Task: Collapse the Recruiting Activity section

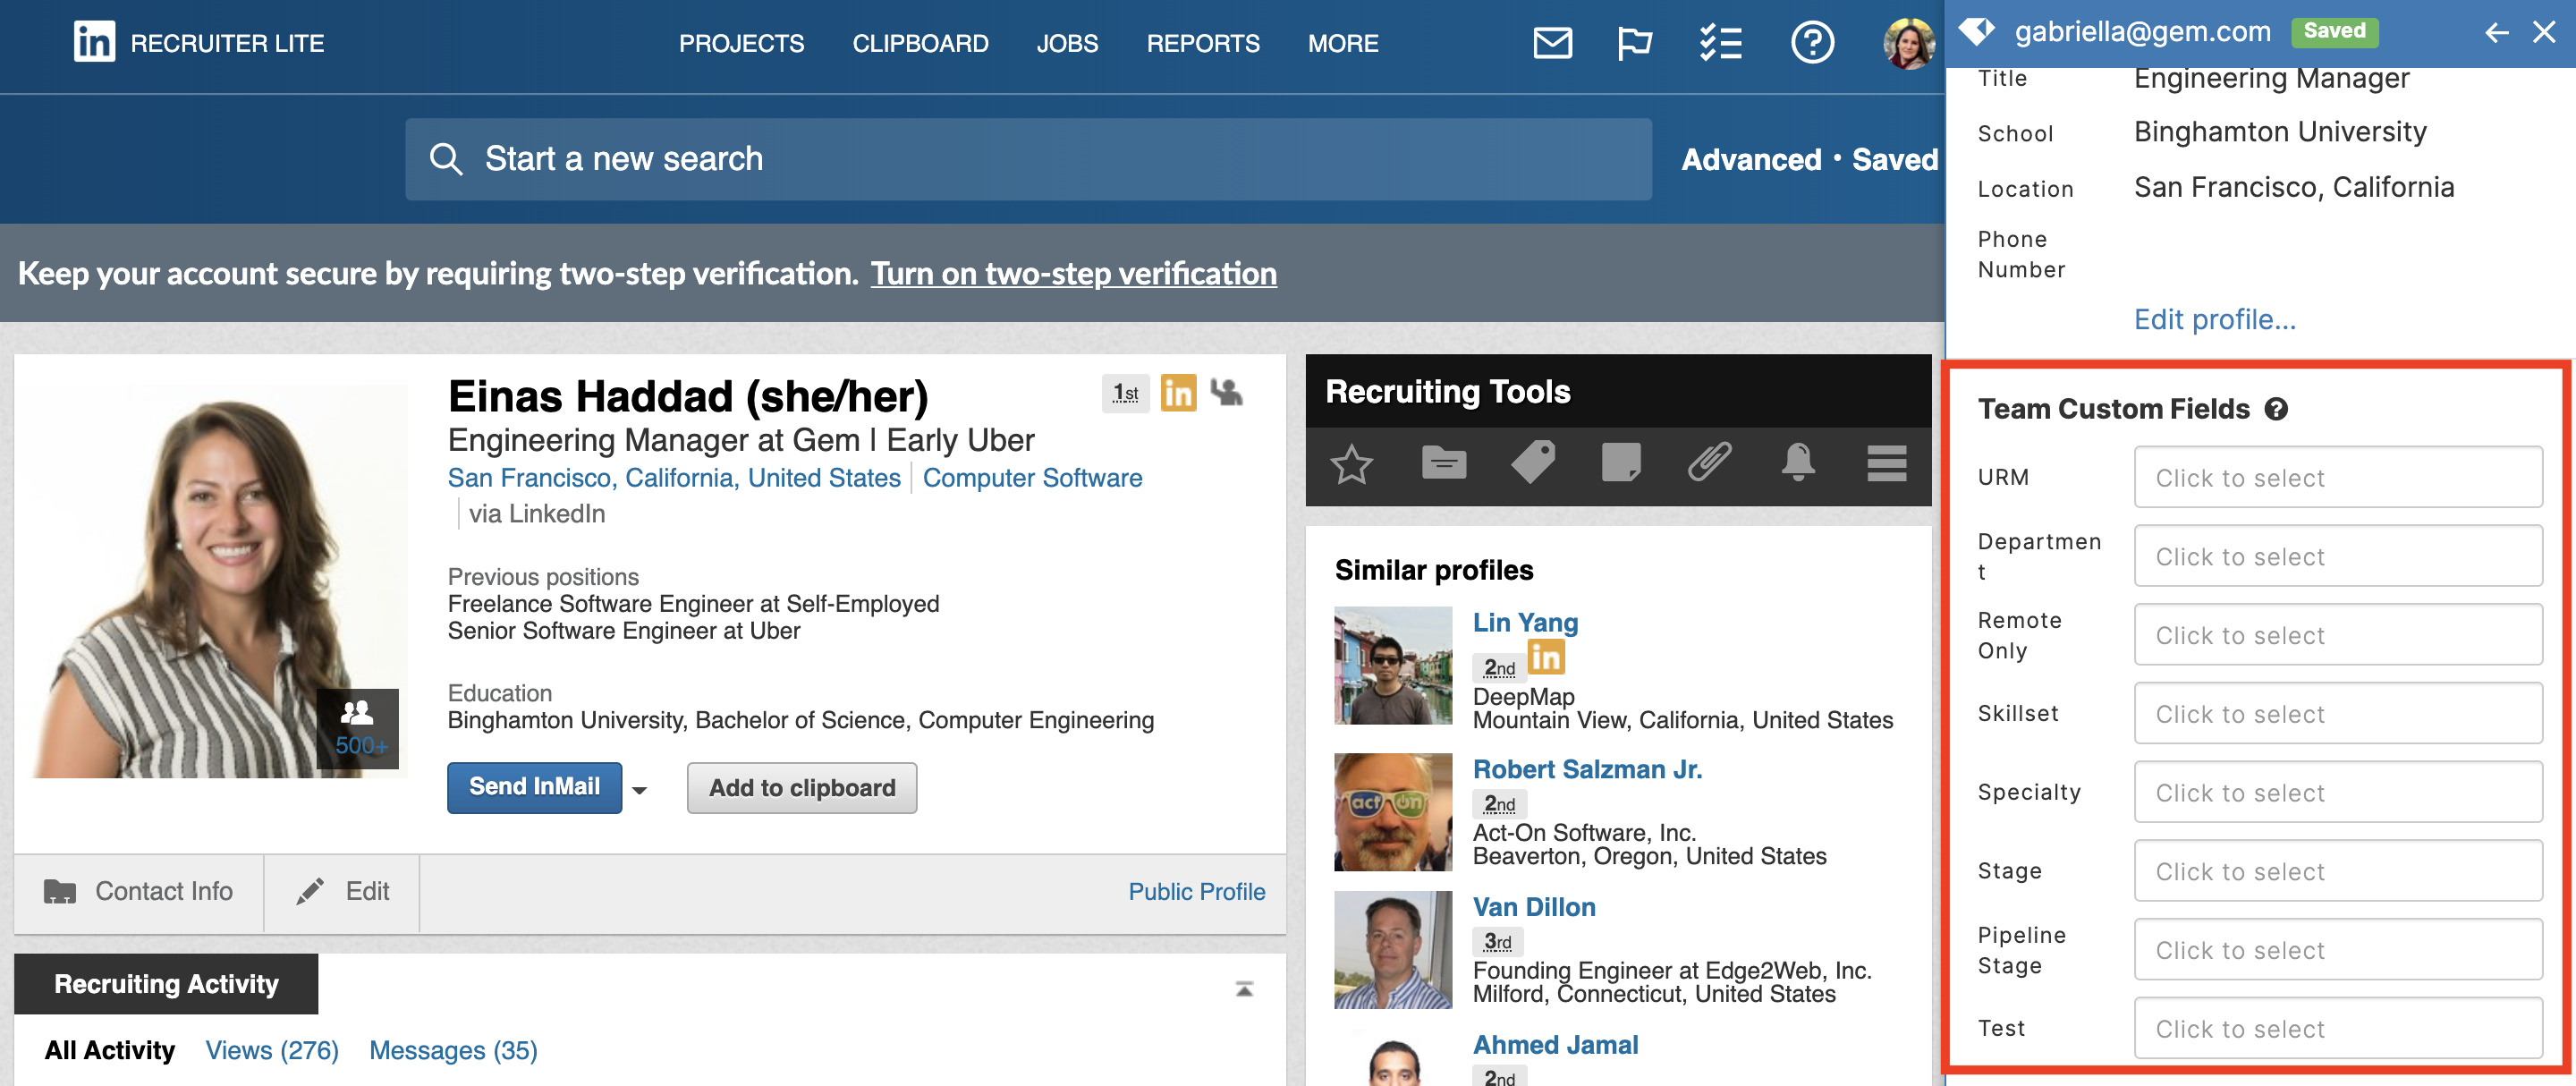Action: click(x=1244, y=989)
